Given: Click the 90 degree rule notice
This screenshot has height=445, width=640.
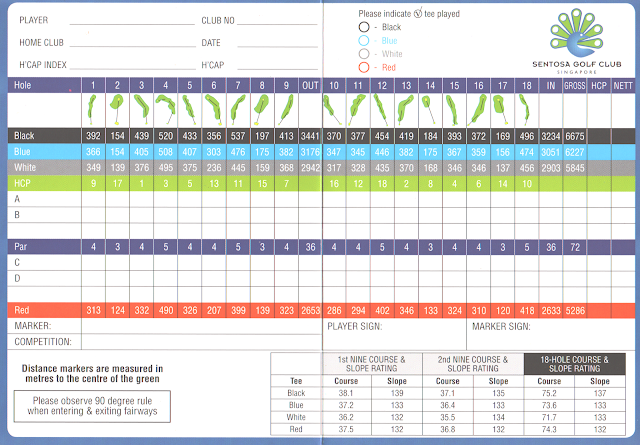Looking at the screenshot, I should pyautogui.click(x=92, y=406).
